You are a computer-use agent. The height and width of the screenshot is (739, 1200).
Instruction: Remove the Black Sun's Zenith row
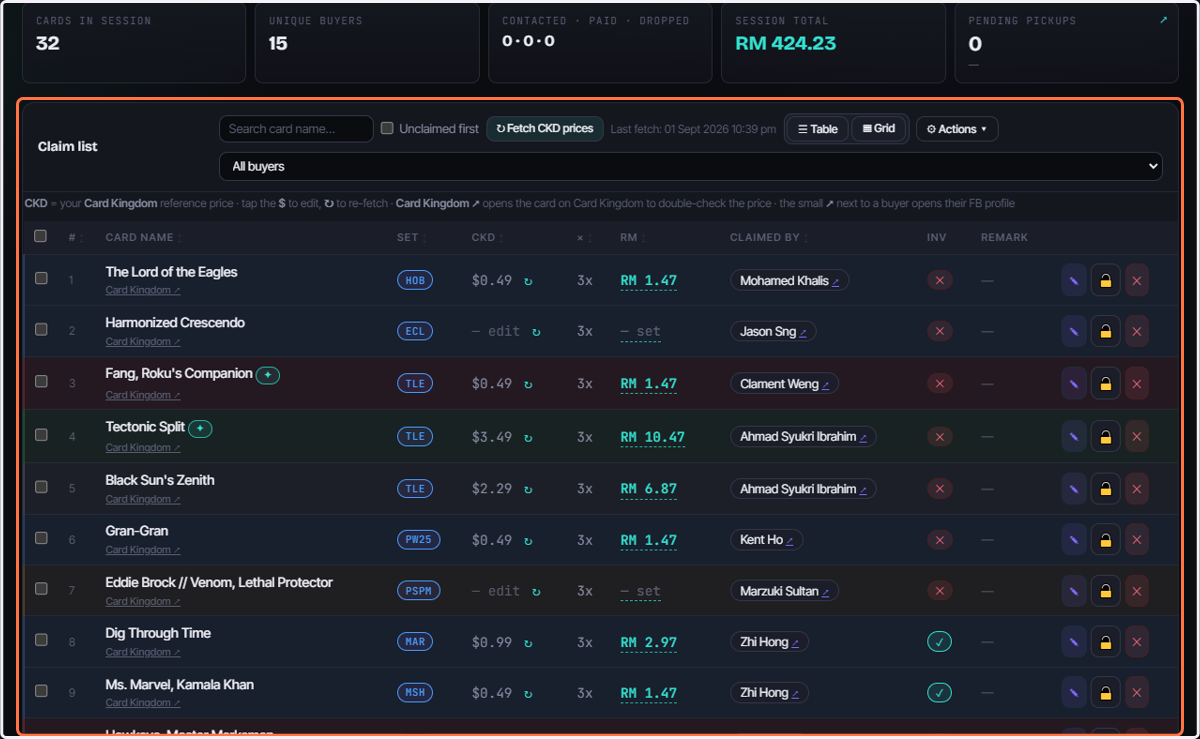point(1136,489)
